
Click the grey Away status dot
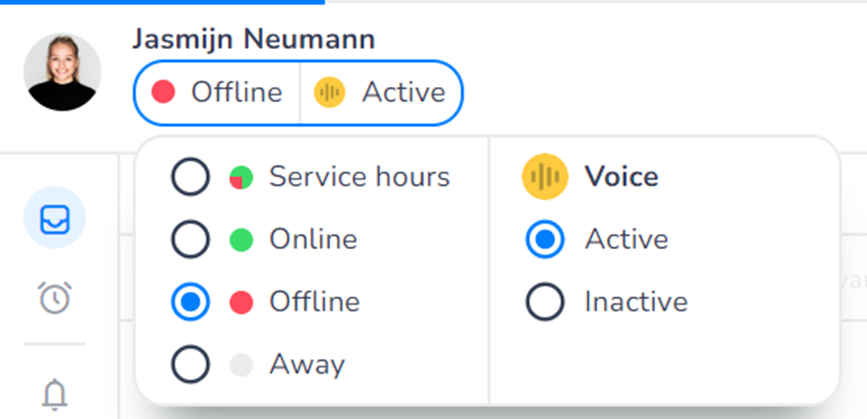click(241, 364)
